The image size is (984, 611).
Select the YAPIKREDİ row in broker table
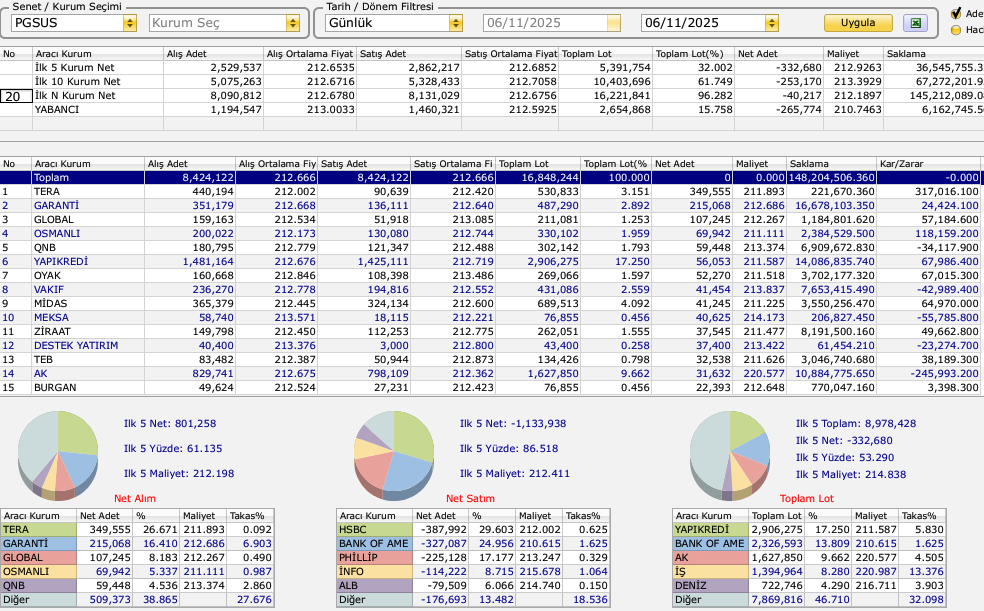coord(491,262)
